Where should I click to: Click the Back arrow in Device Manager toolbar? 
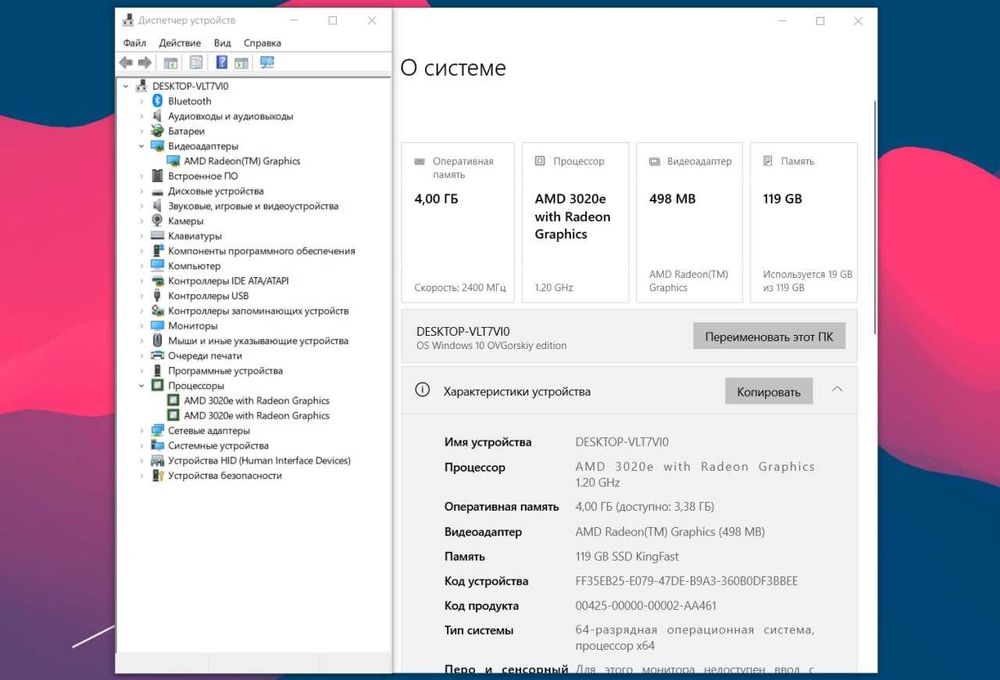pyautogui.click(x=126, y=63)
